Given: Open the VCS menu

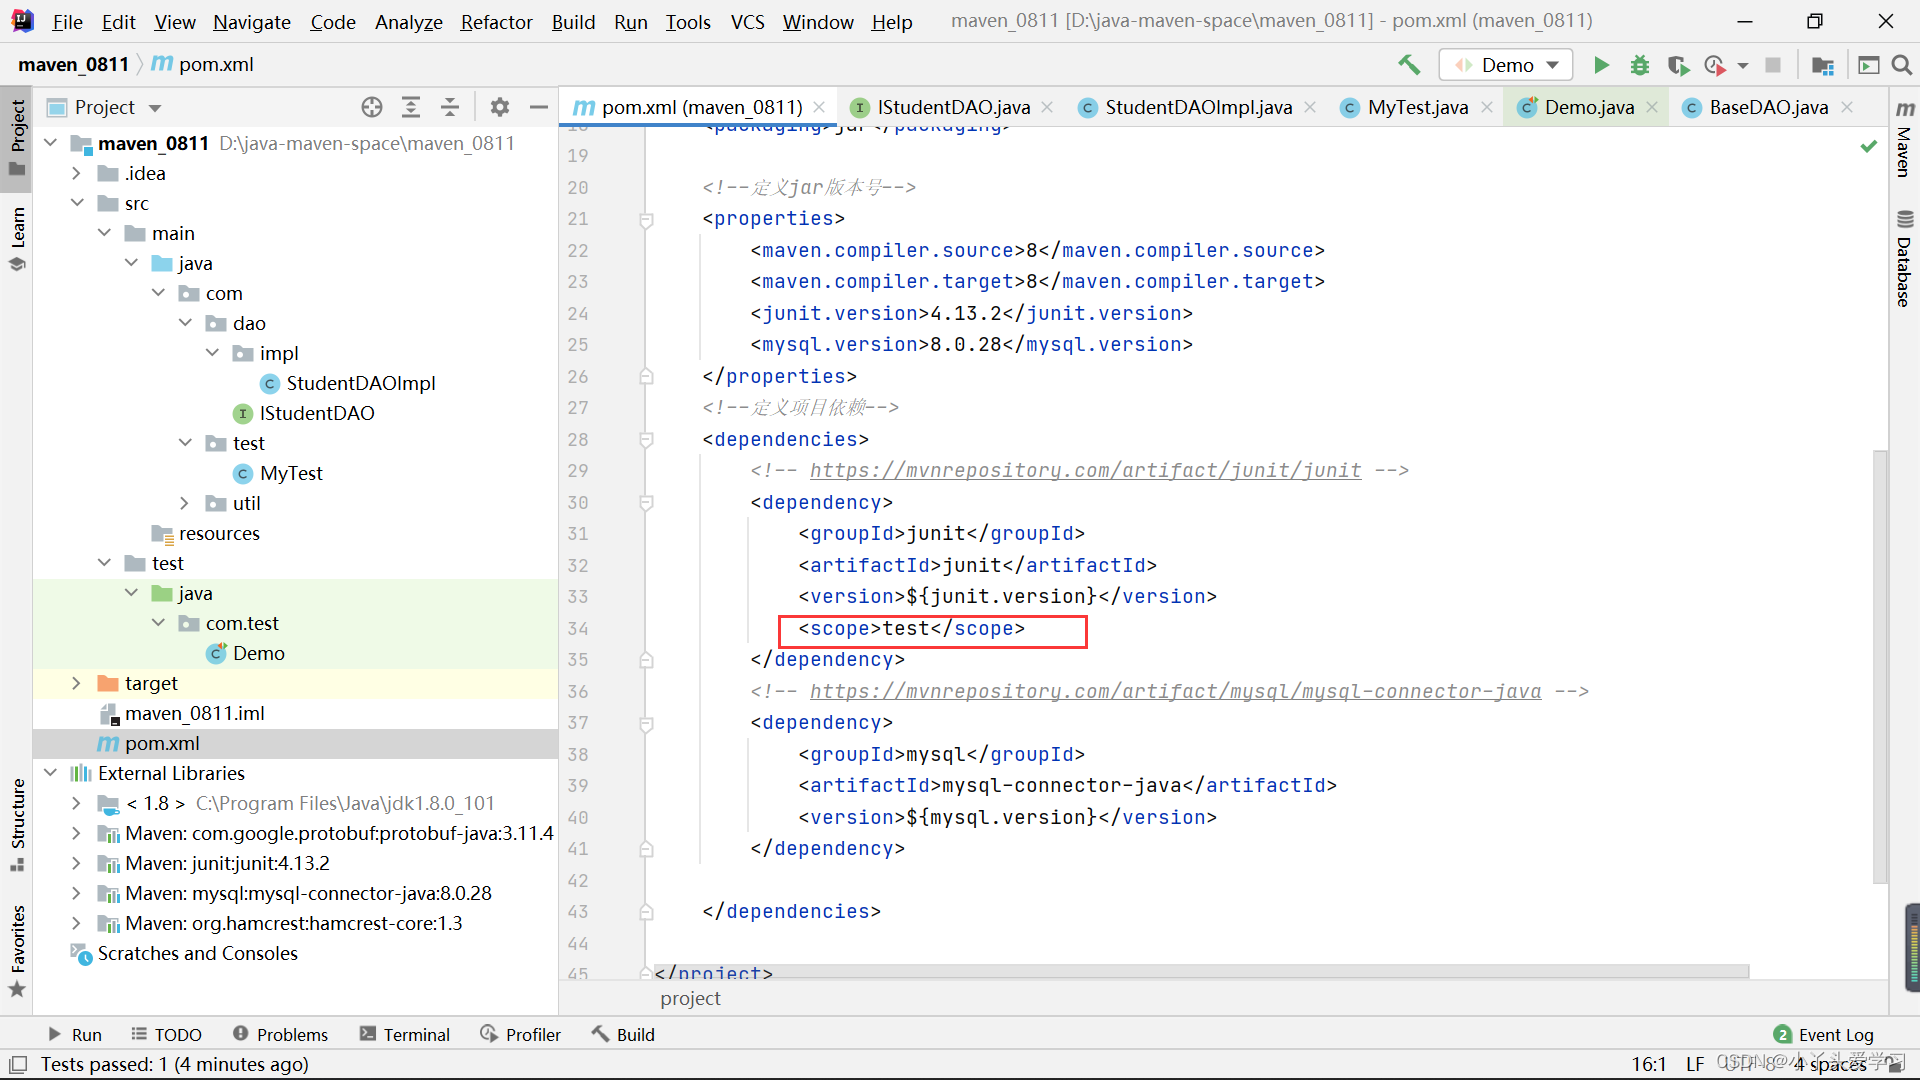Looking at the screenshot, I should tap(747, 22).
